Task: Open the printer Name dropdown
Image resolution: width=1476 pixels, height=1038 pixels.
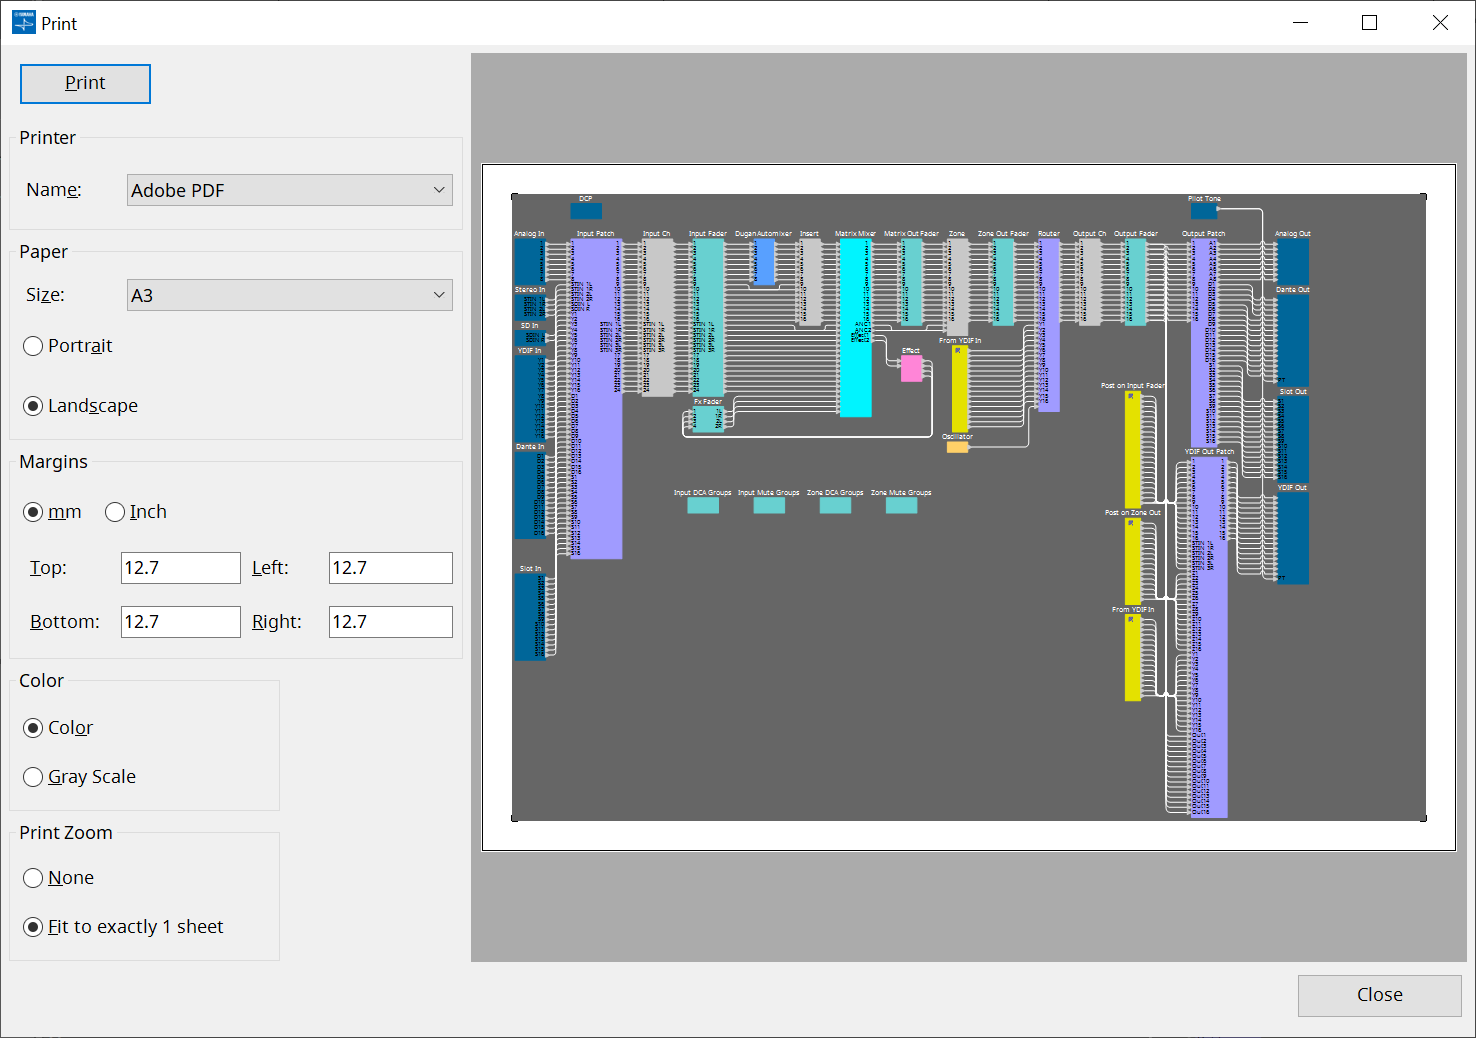Action: pos(289,190)
